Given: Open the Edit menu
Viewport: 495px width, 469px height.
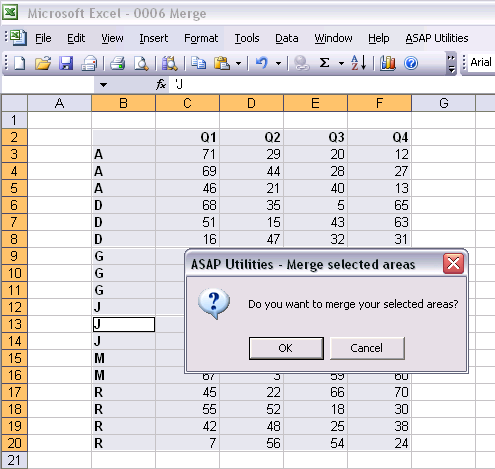Looking at the screenshot, I should tap(76, 38).
